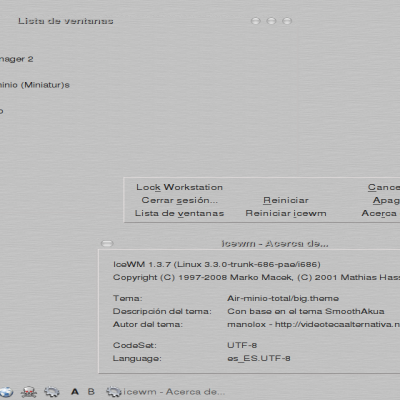The width and height of the screenshot is (400, 400).
Task: Choose Reiniciar icewm
Action: [x=286, y=213]
